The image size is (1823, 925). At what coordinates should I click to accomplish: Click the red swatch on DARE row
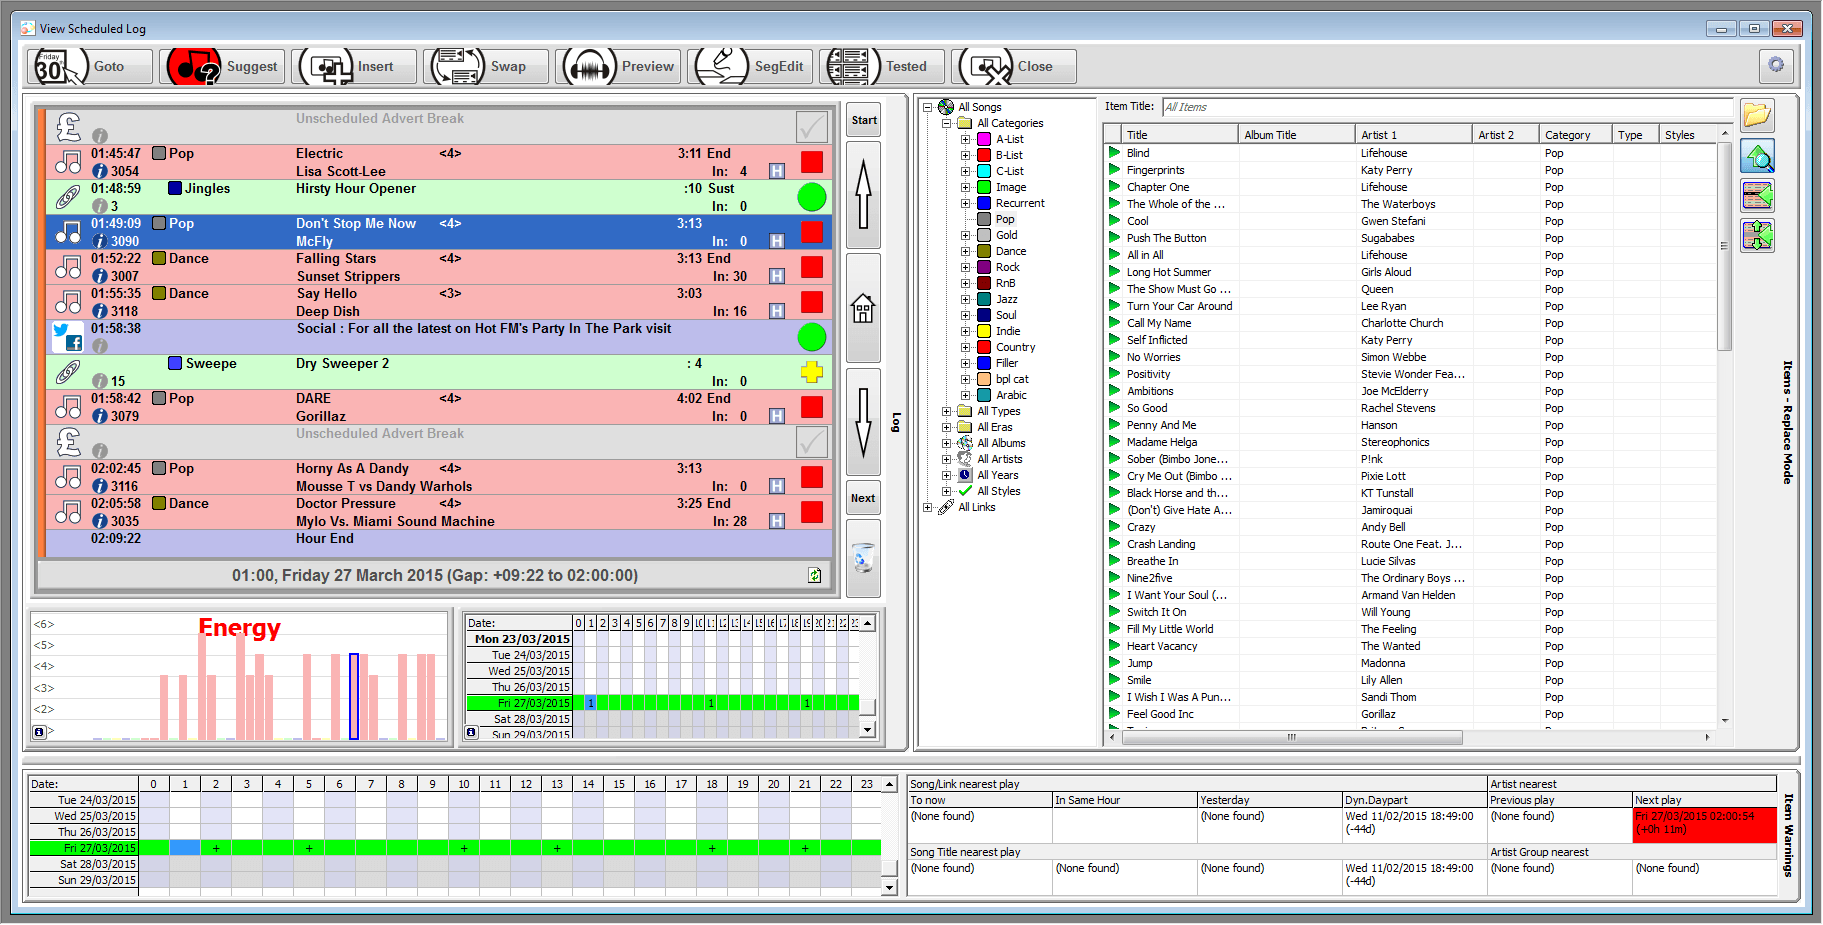click(x=811, y=407)
